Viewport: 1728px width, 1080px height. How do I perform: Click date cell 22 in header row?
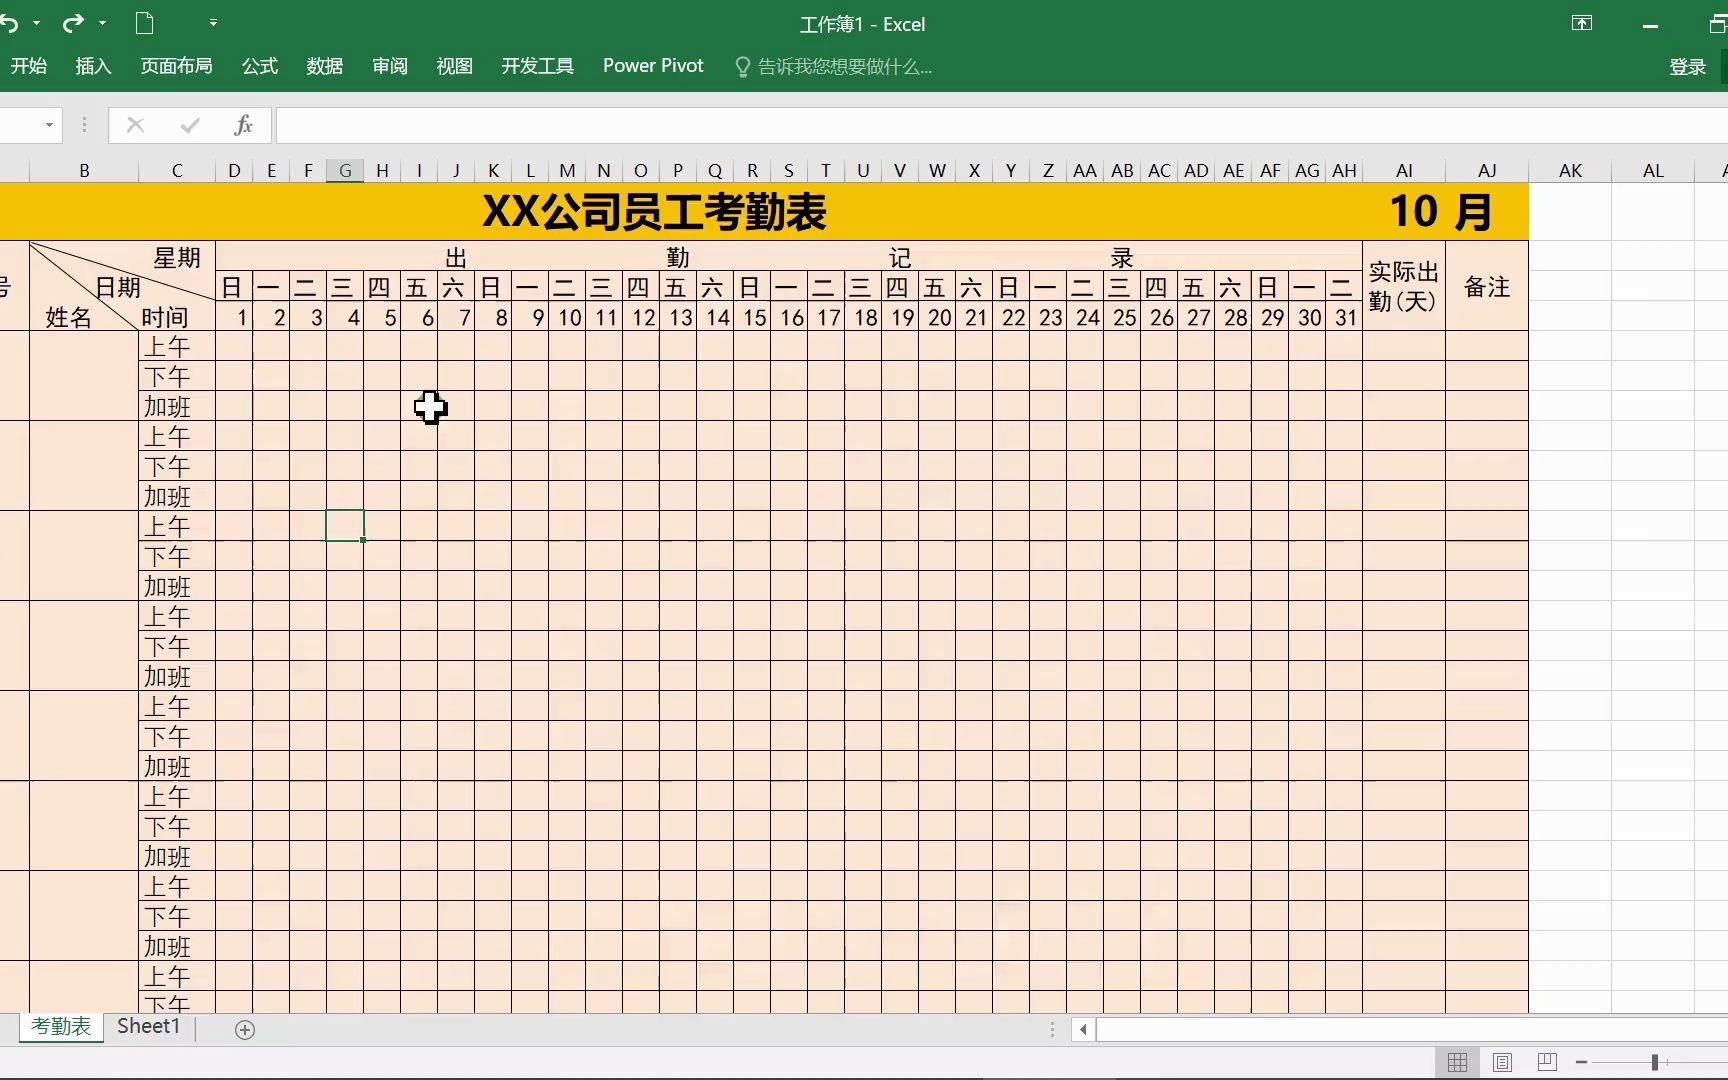point(1011,317)
